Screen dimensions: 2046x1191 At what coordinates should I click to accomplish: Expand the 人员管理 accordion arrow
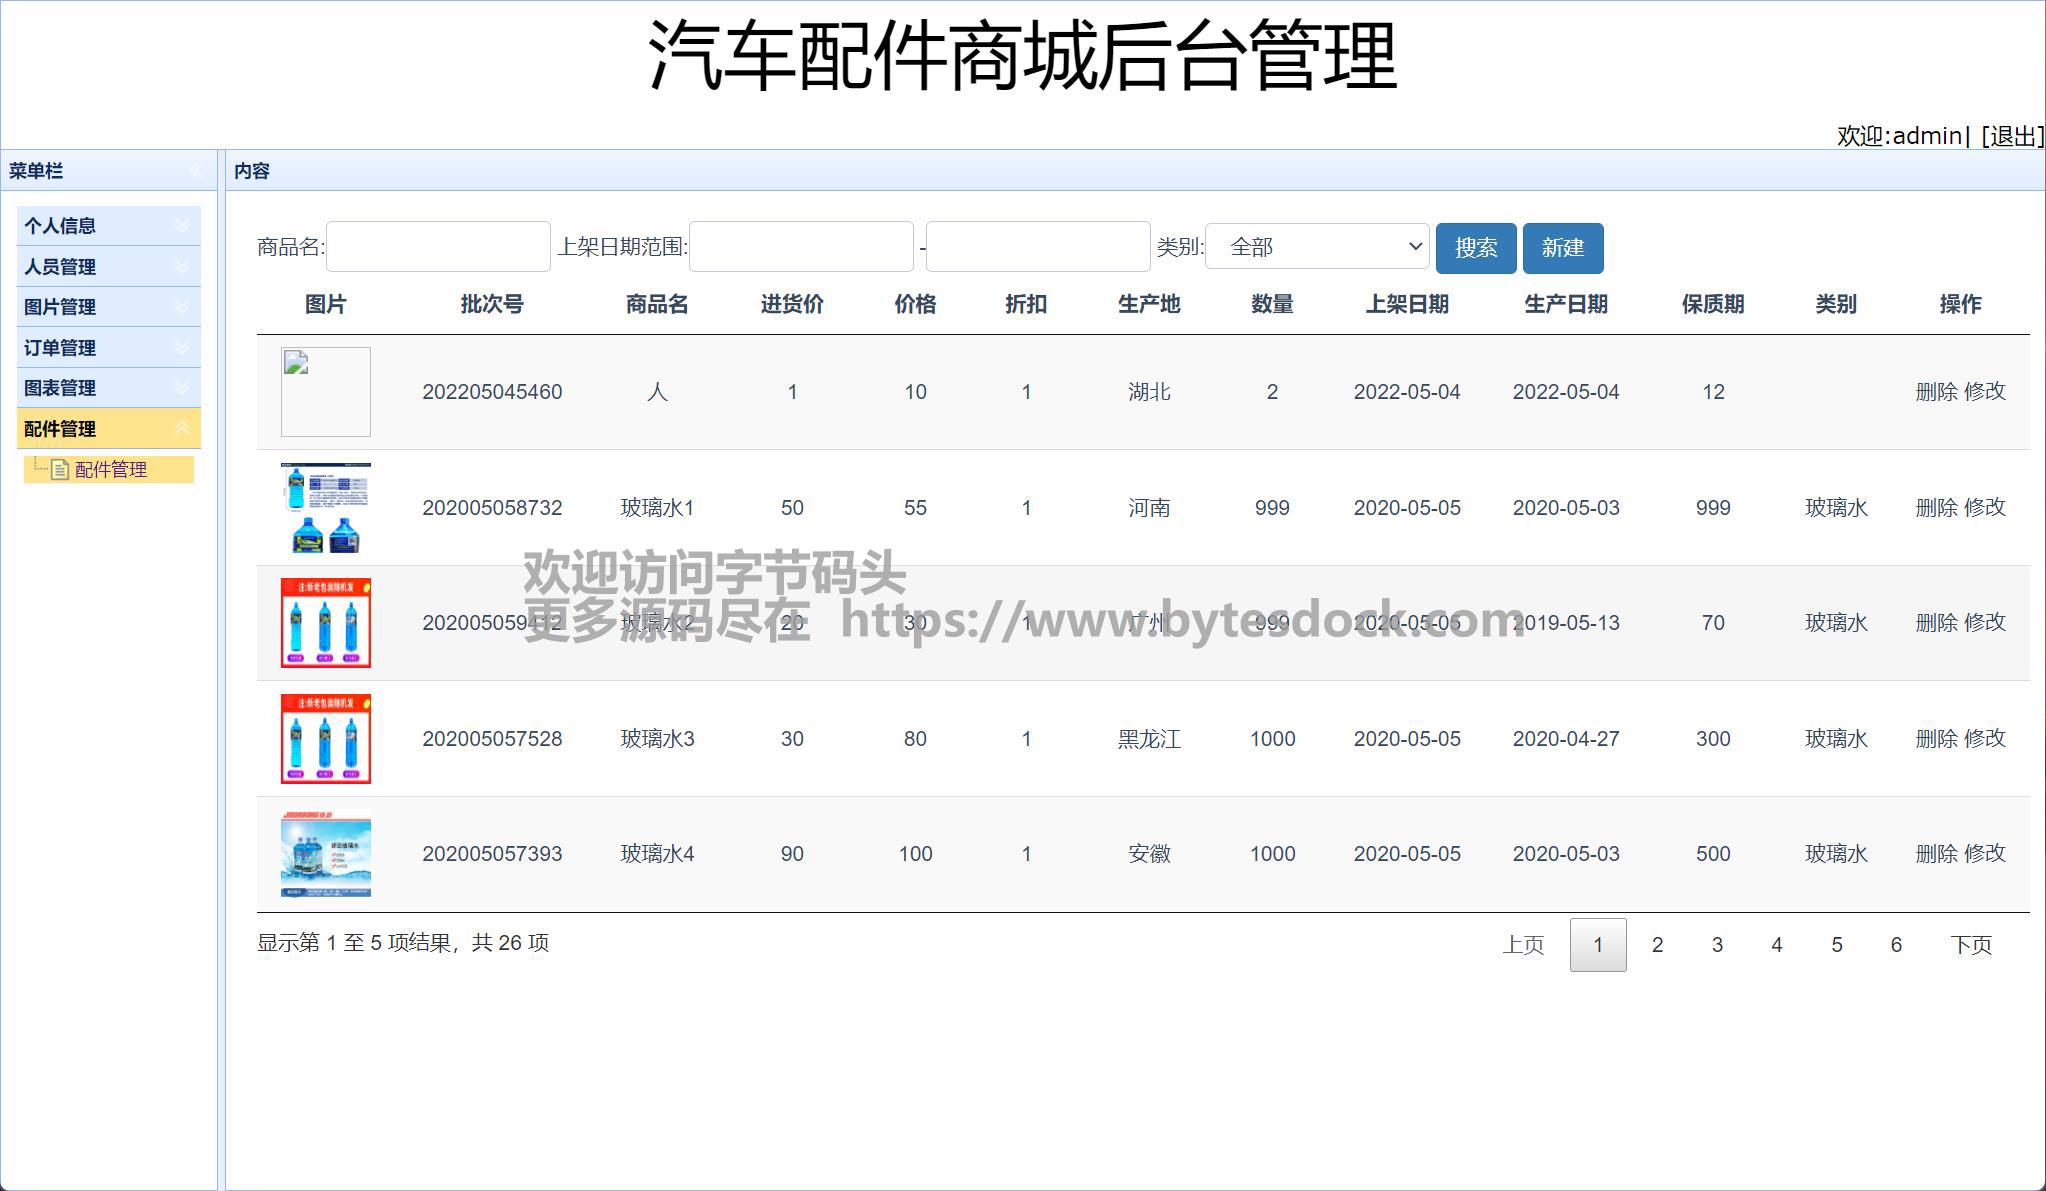182,266
